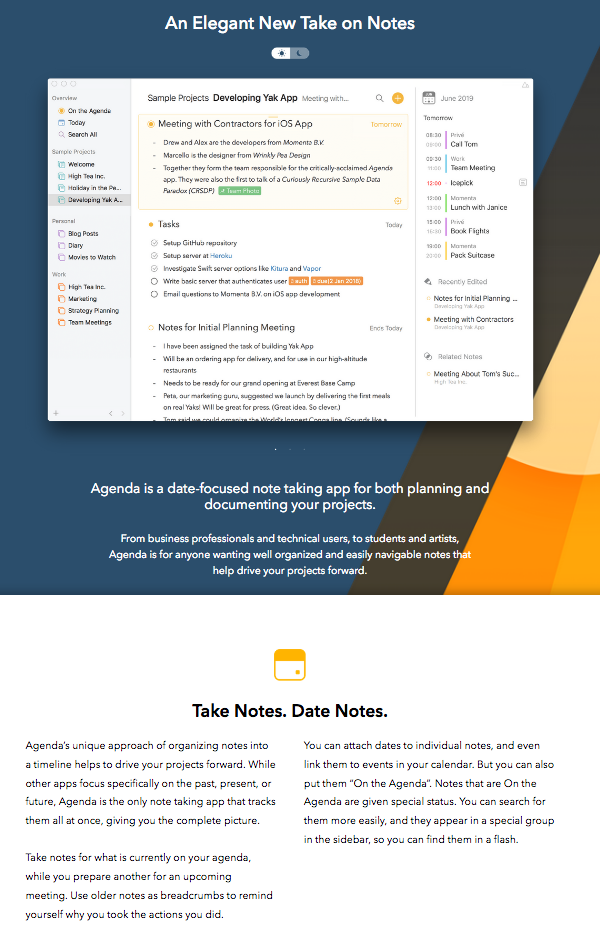Open the Marketing project

point(77,299)
